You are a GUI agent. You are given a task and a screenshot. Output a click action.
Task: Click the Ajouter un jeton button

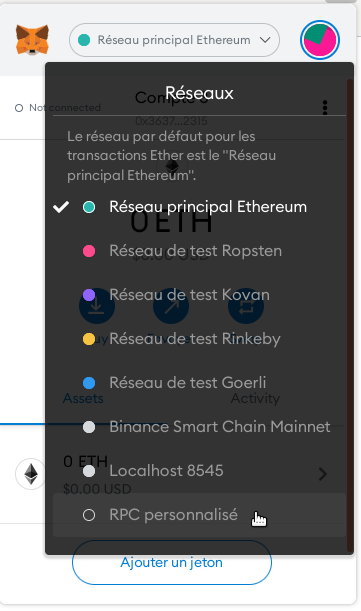[172, 562]
